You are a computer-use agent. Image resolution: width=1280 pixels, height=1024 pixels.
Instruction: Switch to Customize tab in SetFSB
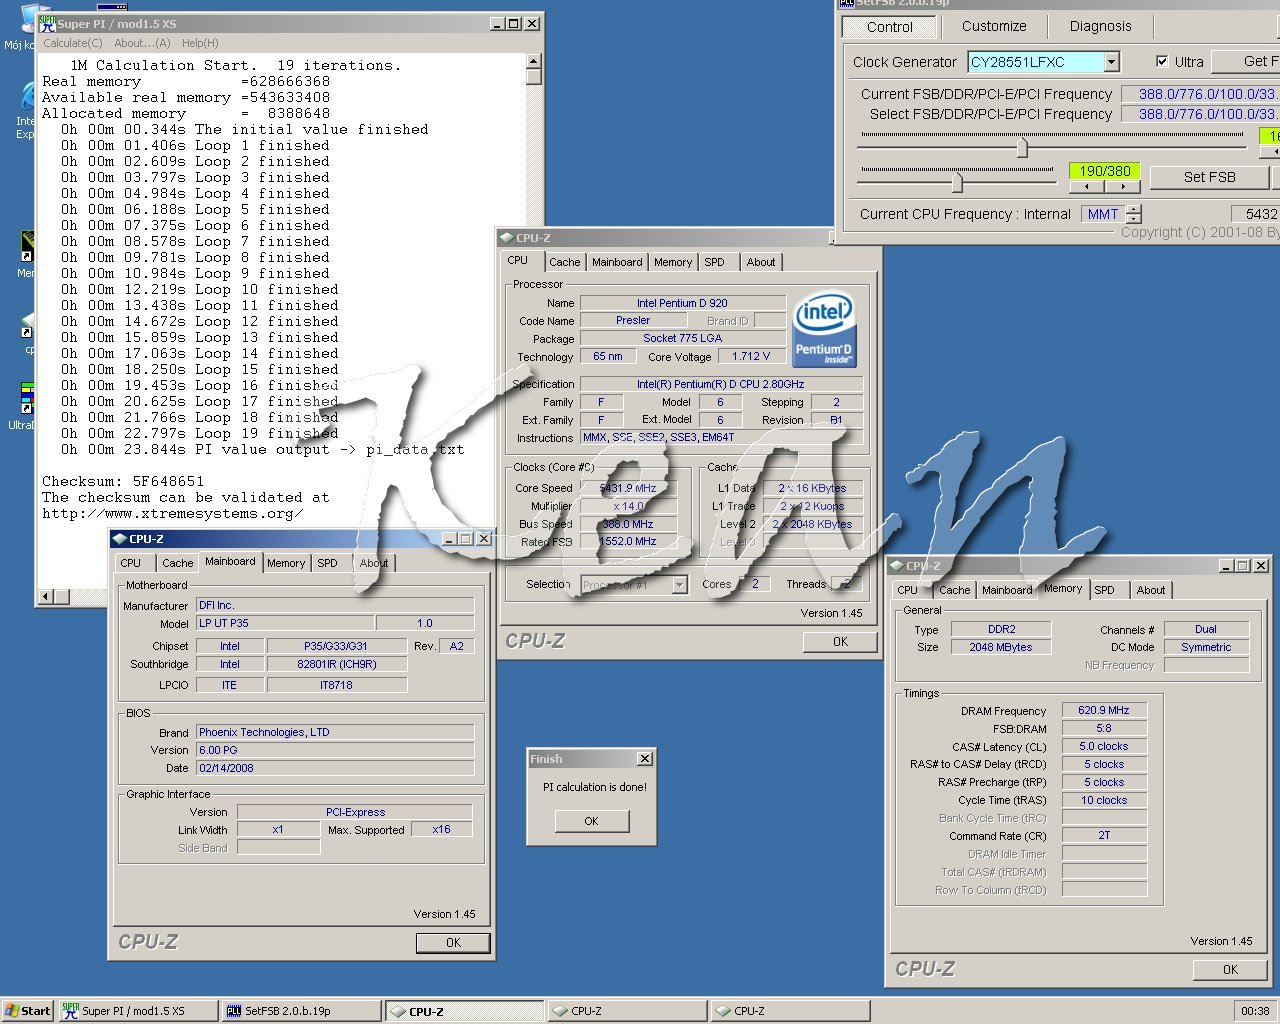(x=993, y=26)
